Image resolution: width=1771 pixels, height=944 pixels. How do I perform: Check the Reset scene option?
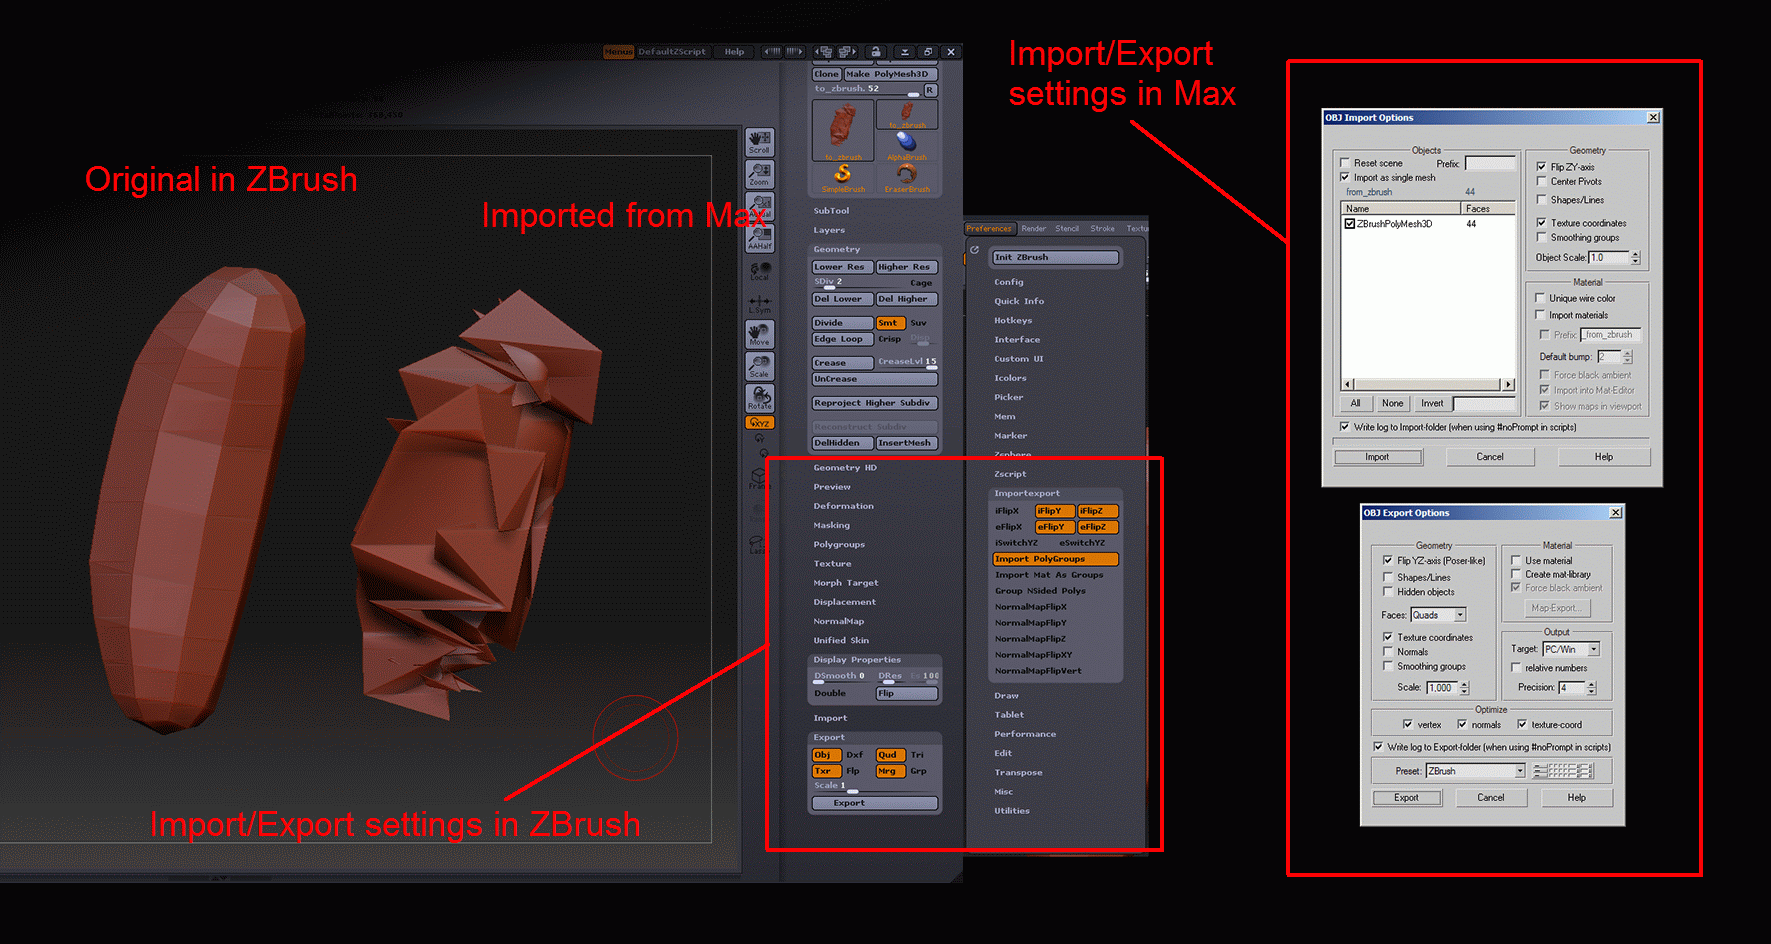[1344, 163]
